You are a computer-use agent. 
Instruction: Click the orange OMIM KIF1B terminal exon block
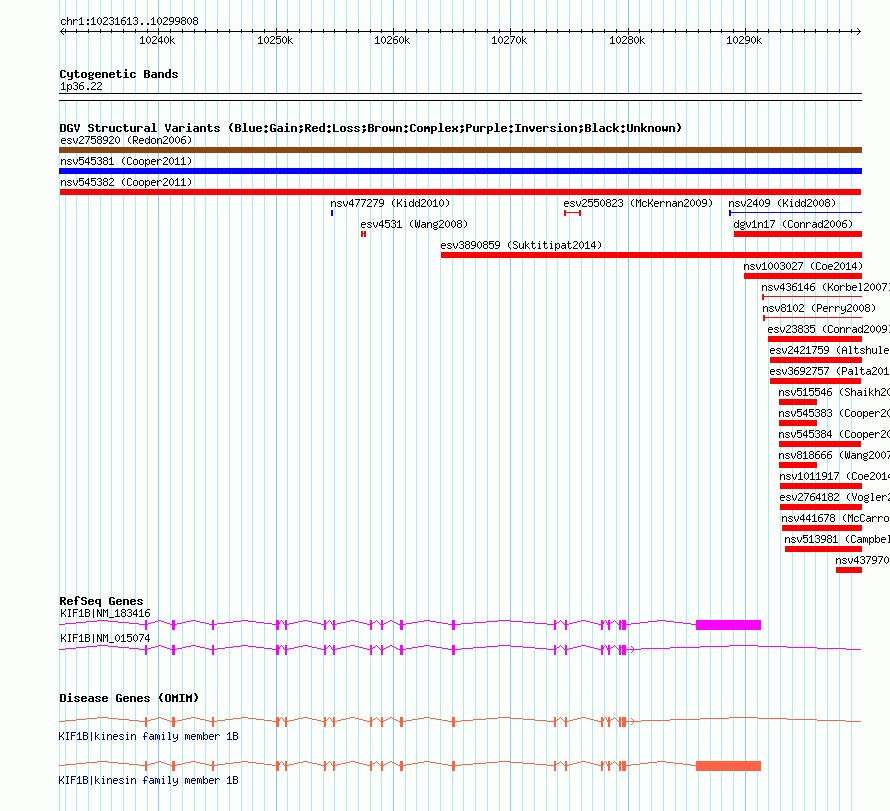(x=728, y=766)
